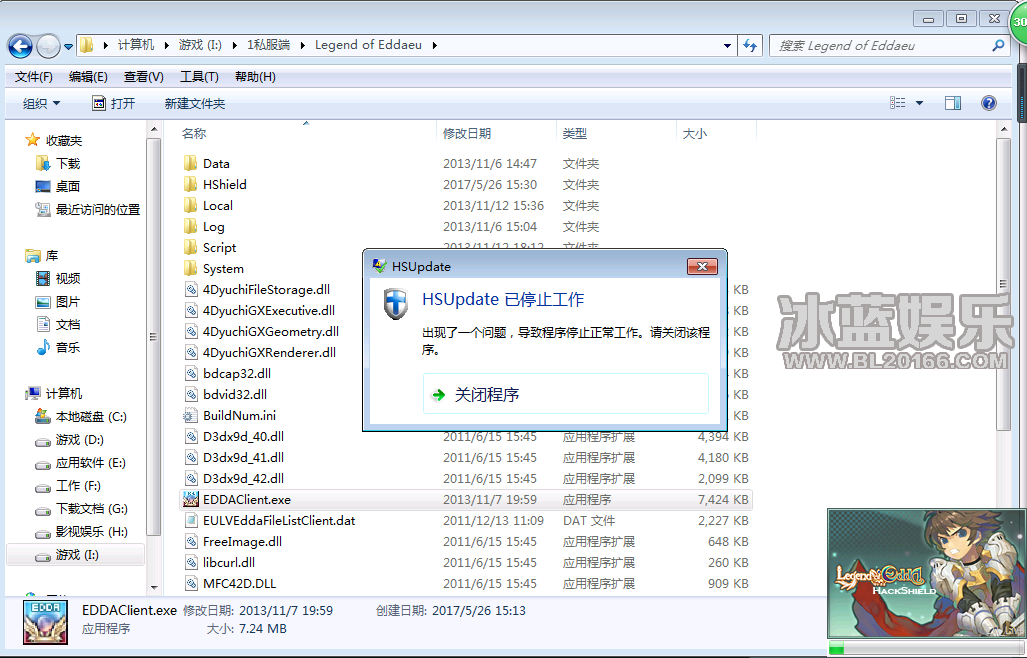
Task: Click the magnifier search icon
Action: click(x=998, y=46)
